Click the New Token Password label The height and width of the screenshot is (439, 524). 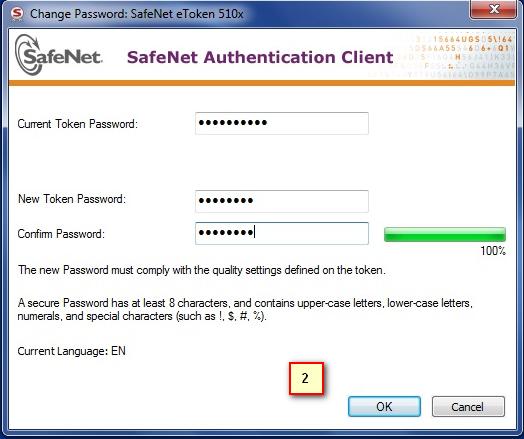(72, 199)
